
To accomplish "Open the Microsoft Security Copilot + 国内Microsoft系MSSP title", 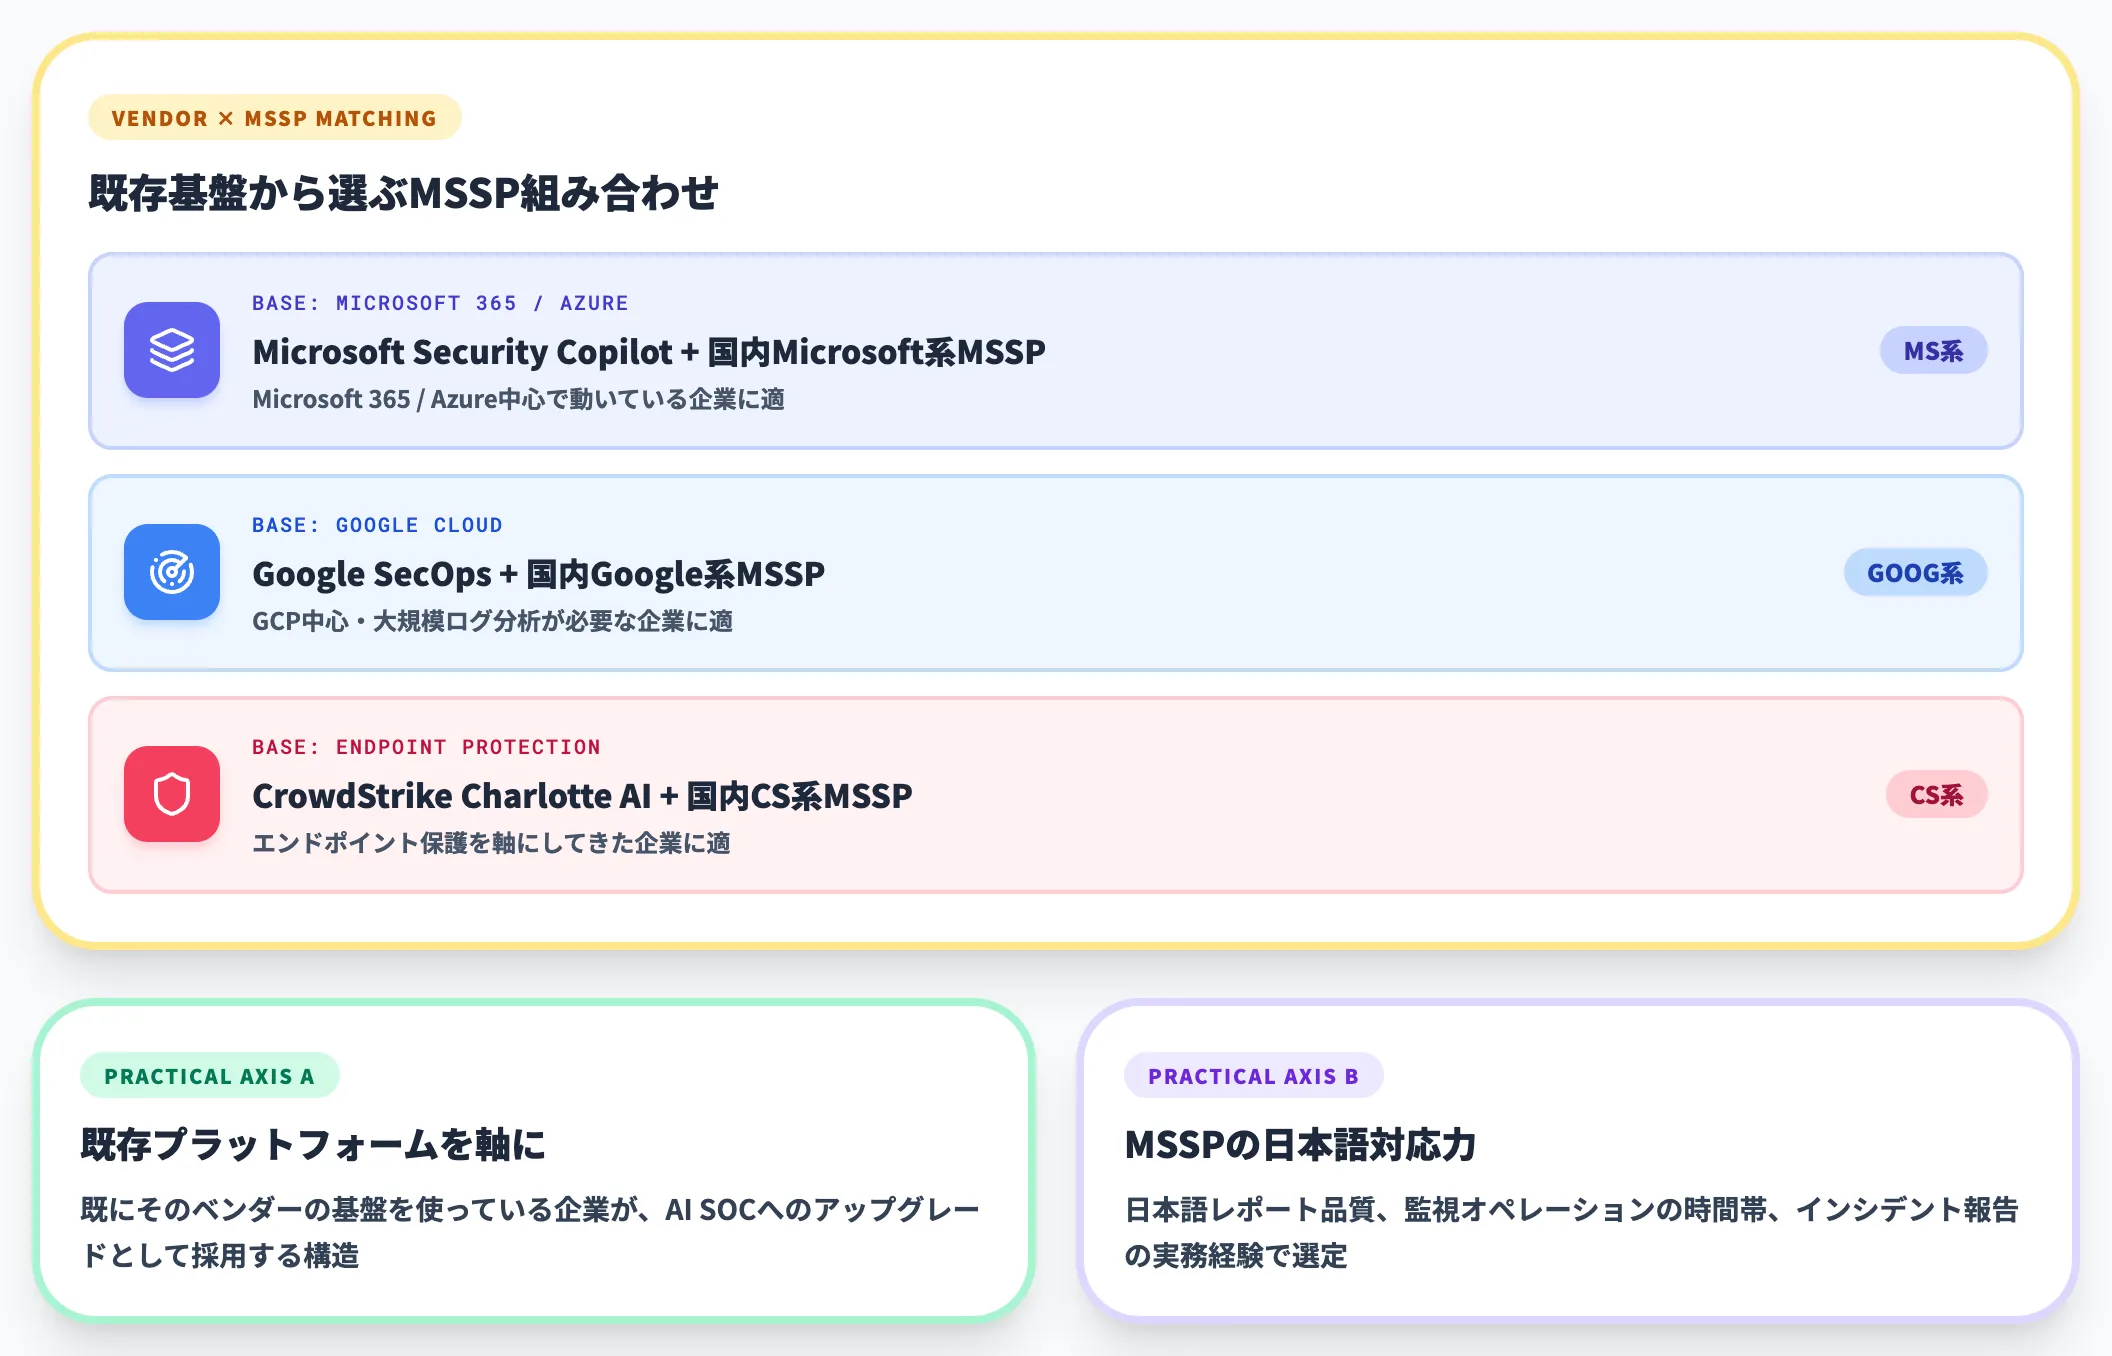I will point(649,352).
